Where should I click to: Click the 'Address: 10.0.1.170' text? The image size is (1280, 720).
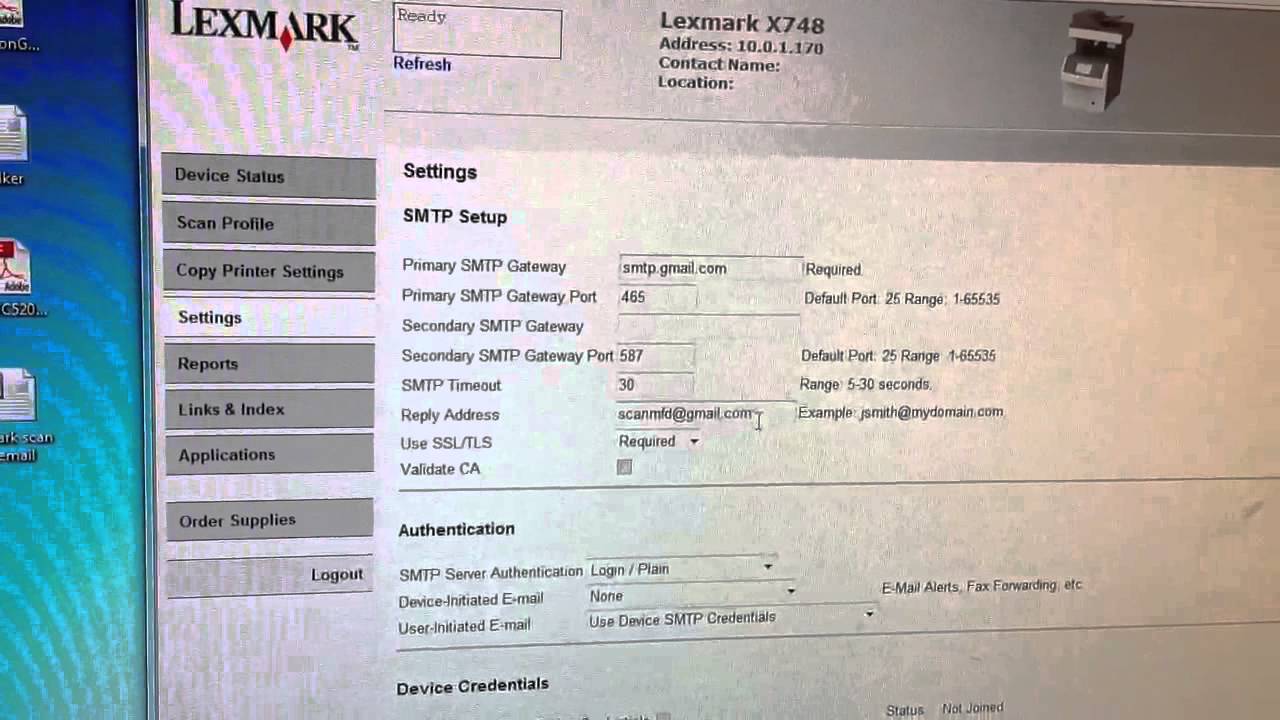point(741,46)
